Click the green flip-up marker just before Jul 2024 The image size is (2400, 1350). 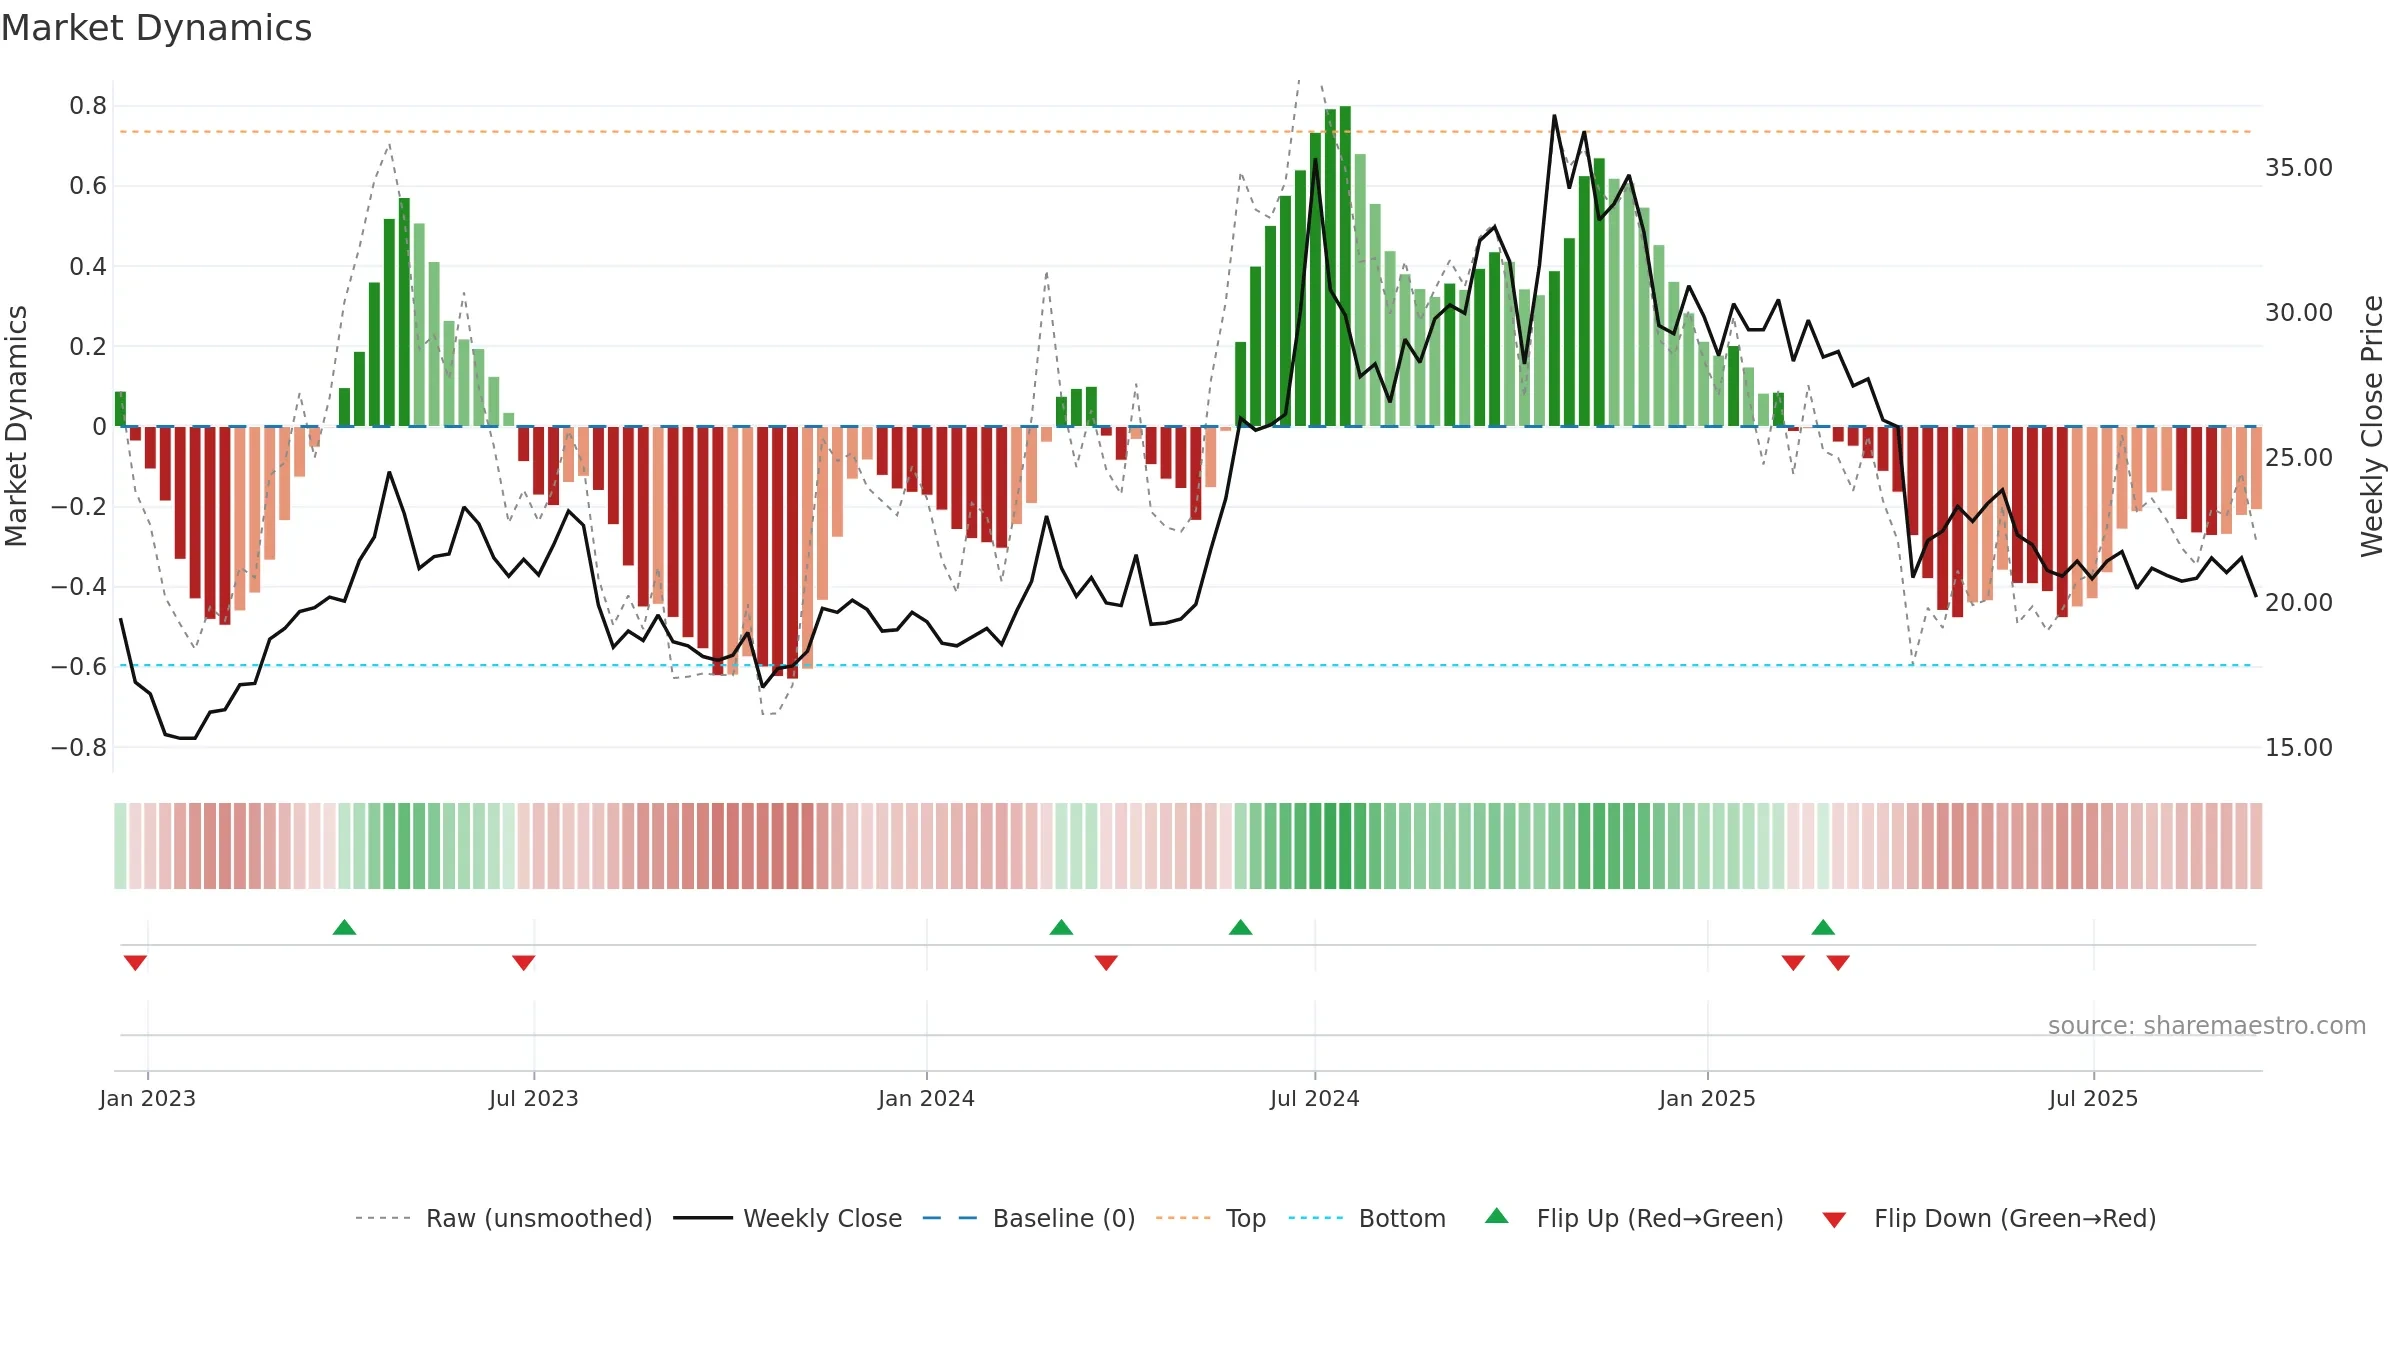1240,927
